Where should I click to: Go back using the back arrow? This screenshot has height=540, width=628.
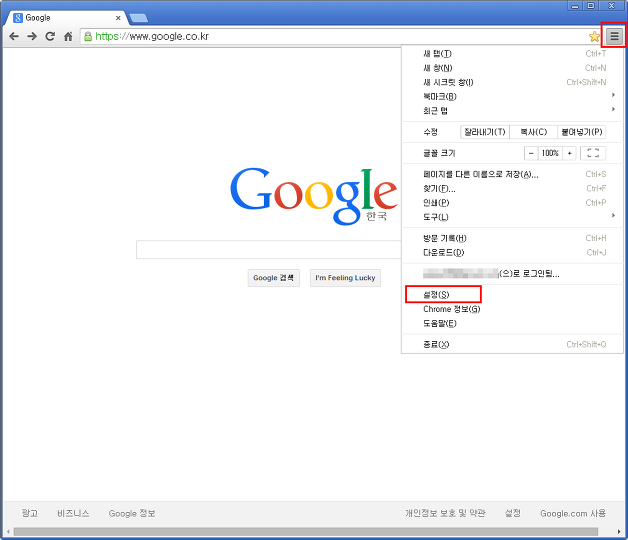click(x=14, y=36)
